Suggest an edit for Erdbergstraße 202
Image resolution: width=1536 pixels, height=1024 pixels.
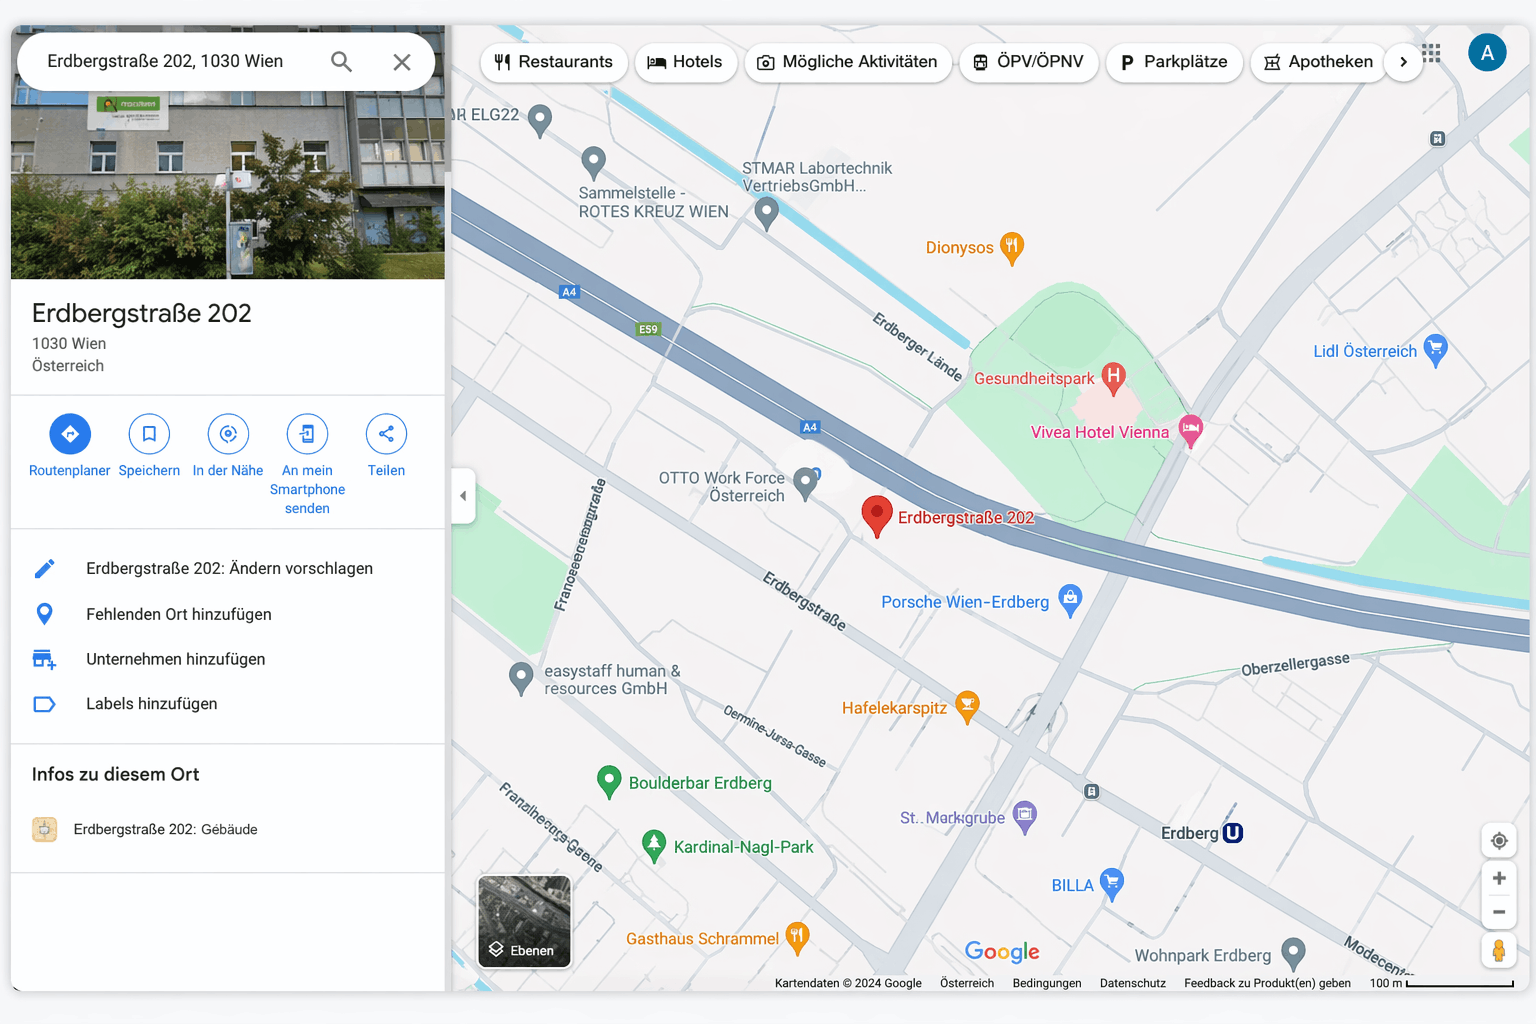[228, 568]
